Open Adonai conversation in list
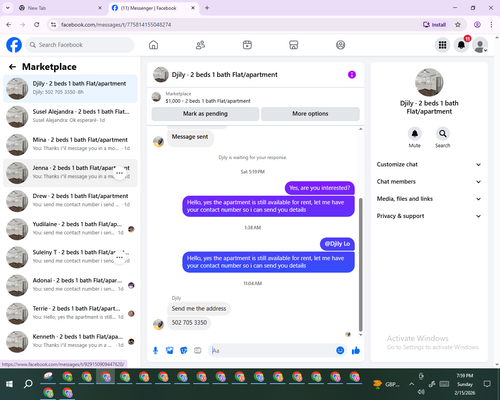 pos(70,286)
